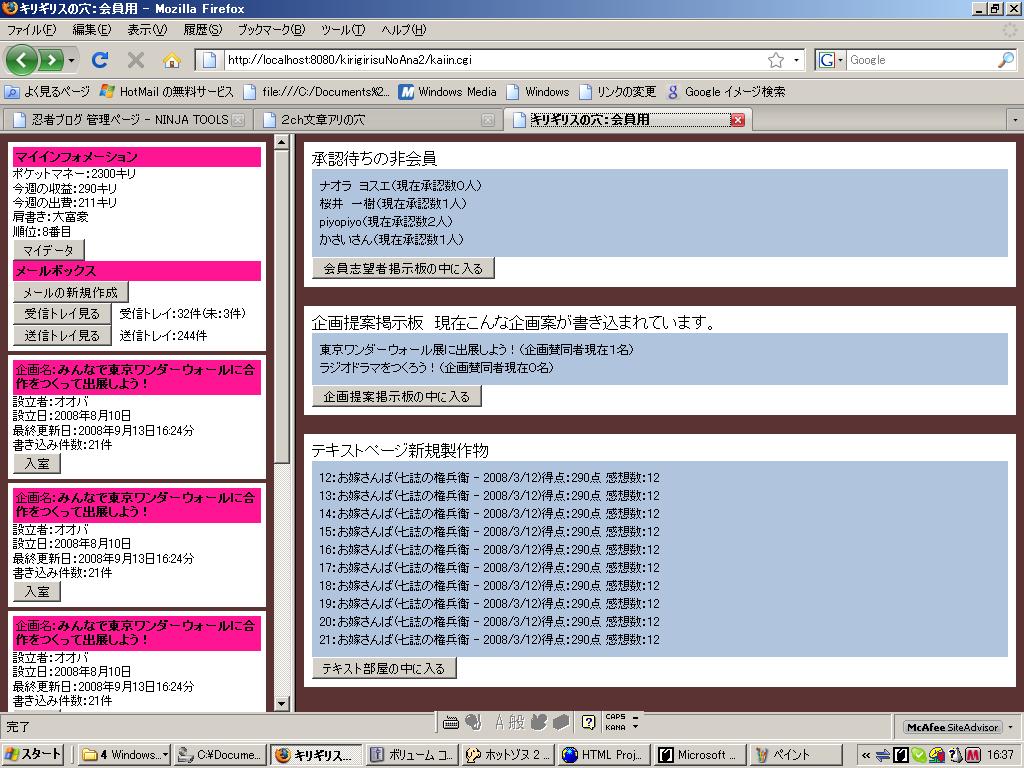1024x768 pixels.
Task: Focus the Google search input field
Action: [921, 60]
